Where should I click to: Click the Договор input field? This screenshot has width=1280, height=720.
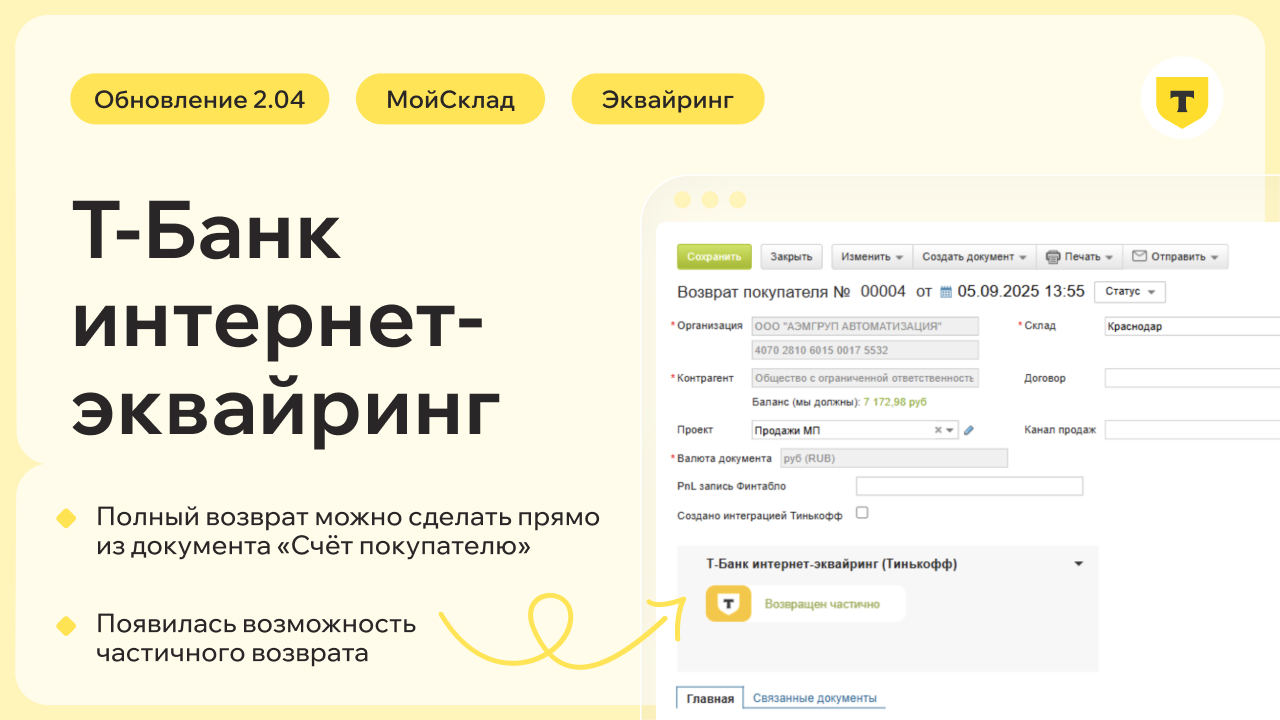click(1192, 378)
